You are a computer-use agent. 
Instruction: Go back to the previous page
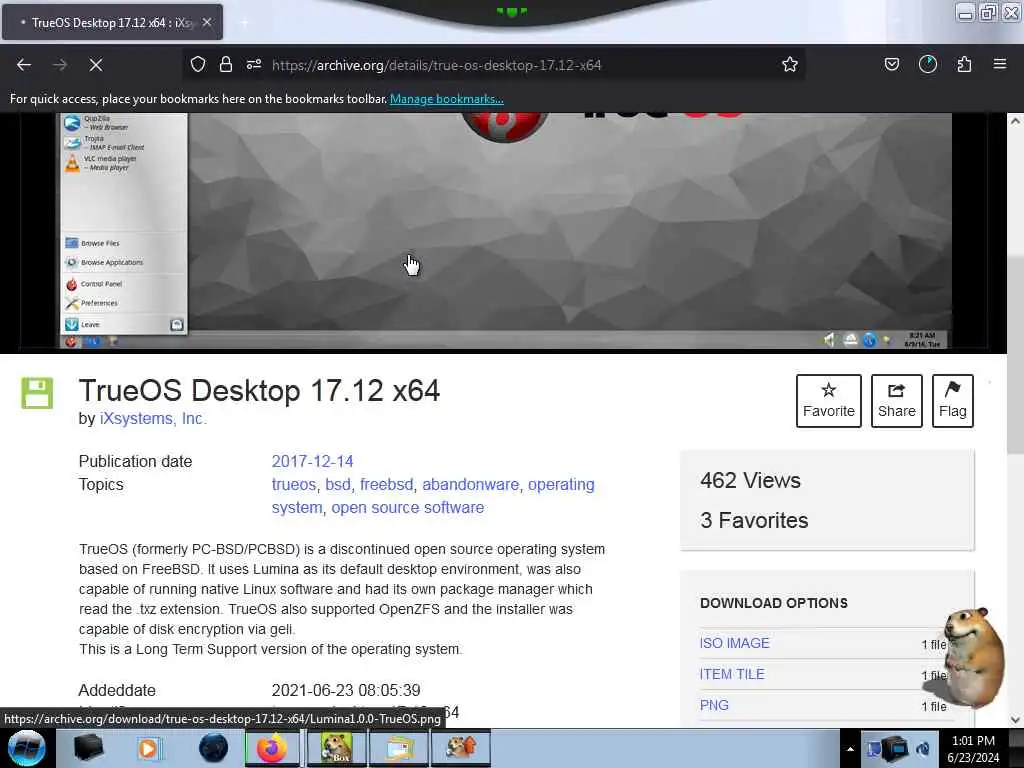click(24, 65)
